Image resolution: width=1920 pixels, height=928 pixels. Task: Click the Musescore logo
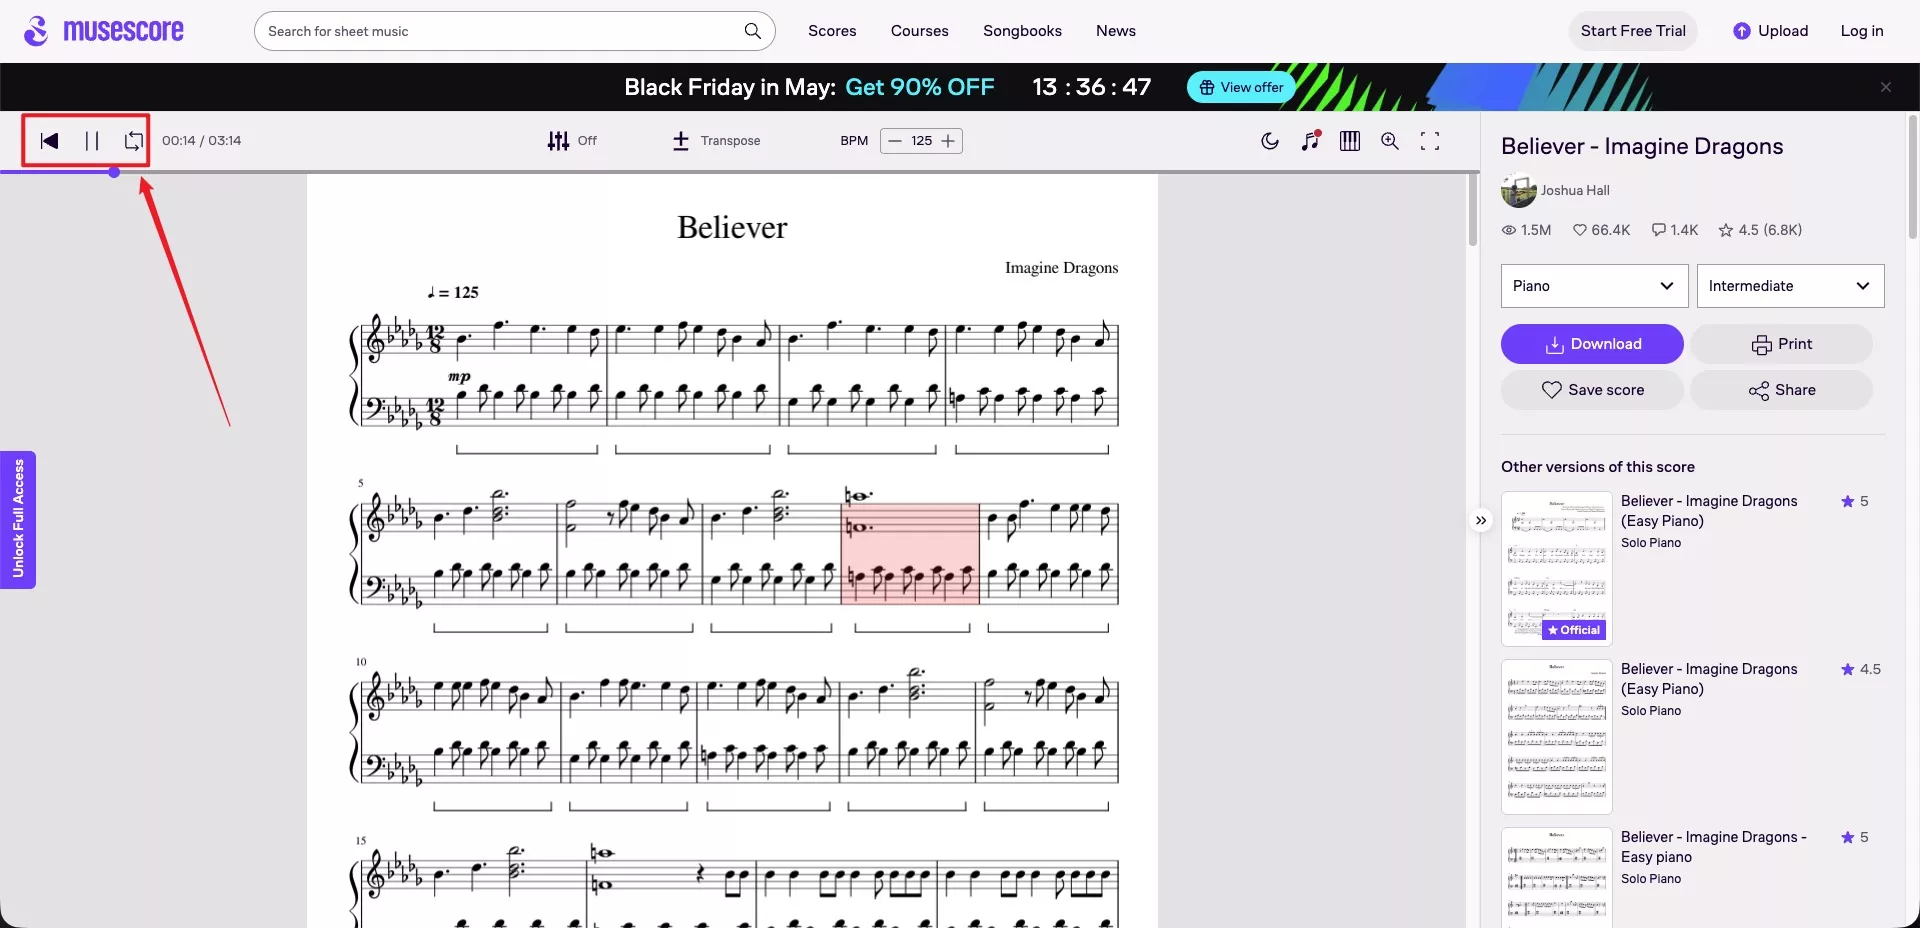(104, 31)
